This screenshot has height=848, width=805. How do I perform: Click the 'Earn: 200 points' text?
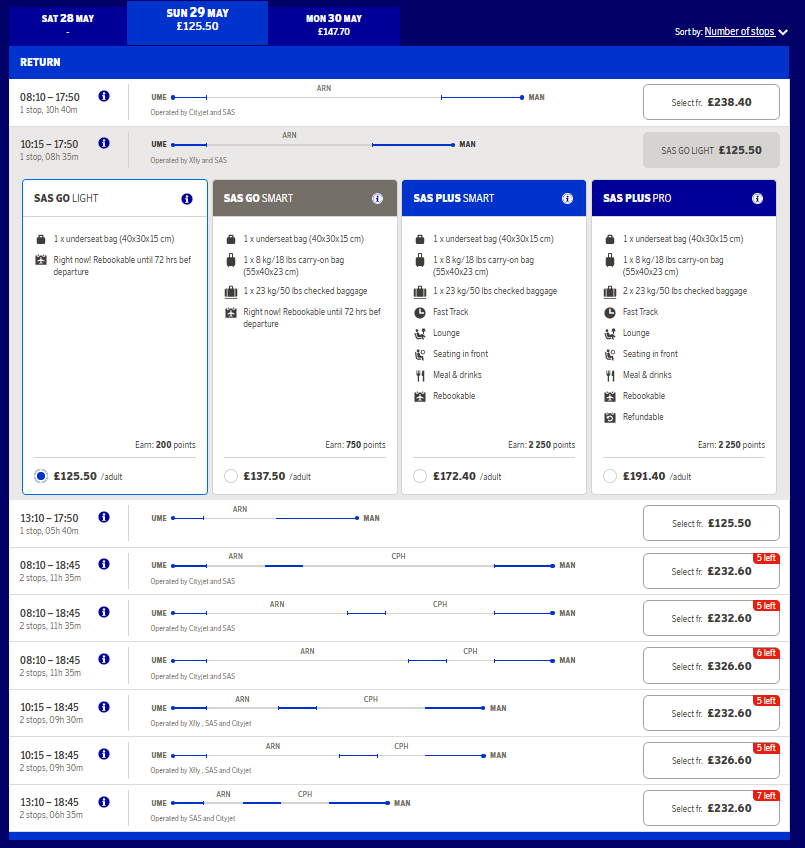point(165,445)
